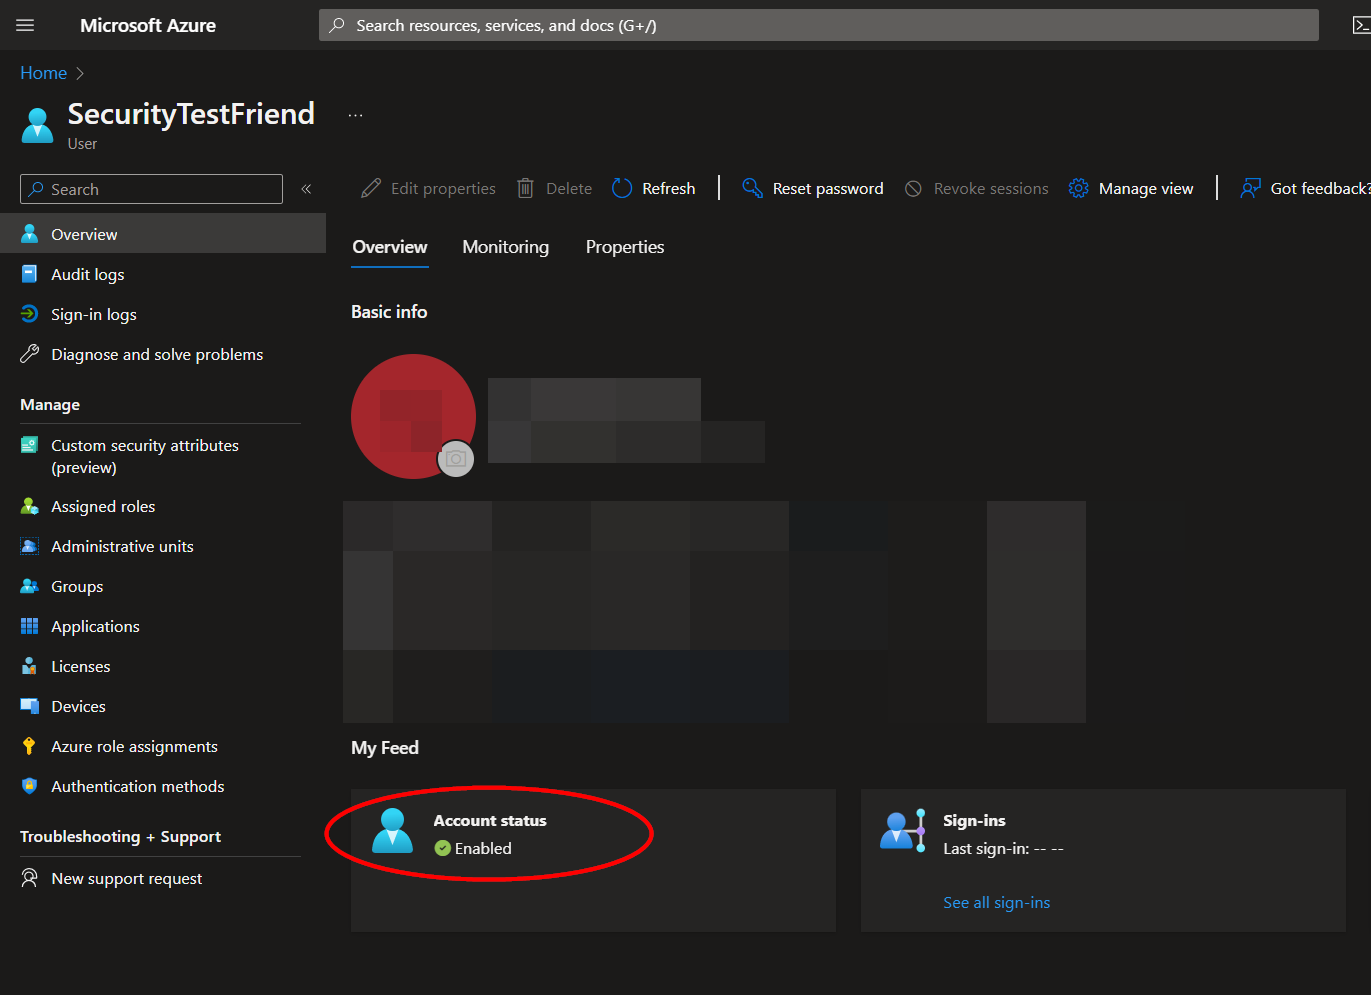Click the Reset password button label
This screenshot has height=995, width=1371.
point(828,188)
